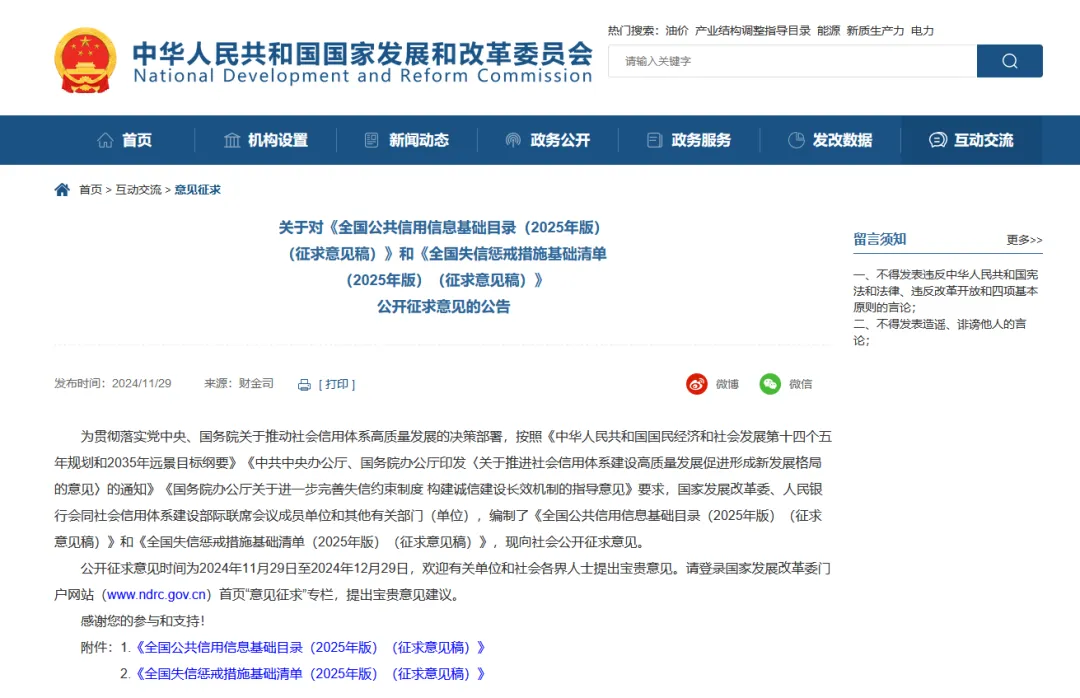Click the publish date 2024/11/29
Viewport: 1080px width, 698px height.
pyautogui.click(x=141, y=383)
